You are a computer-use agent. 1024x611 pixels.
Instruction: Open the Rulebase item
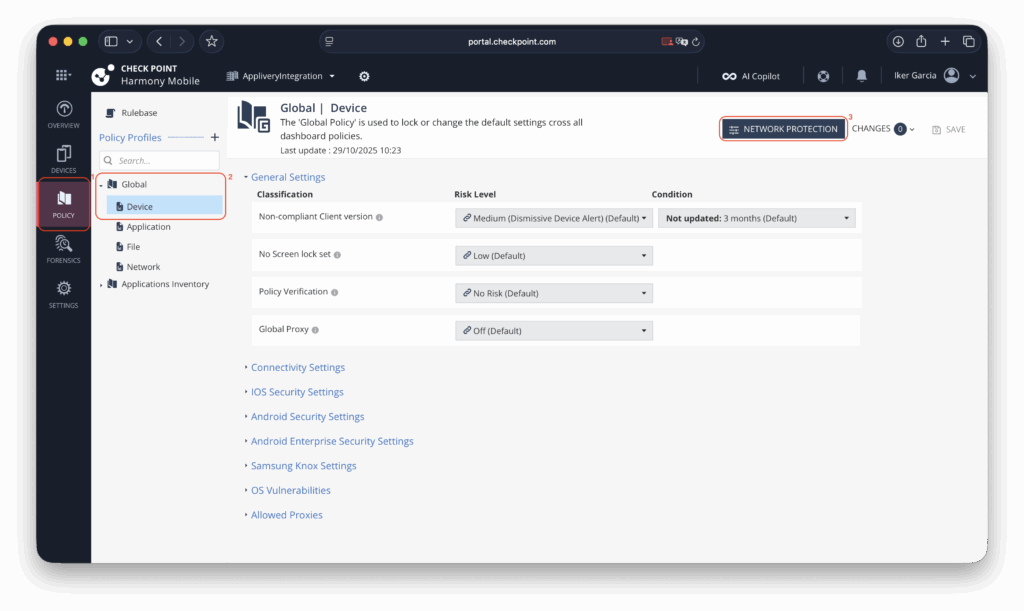[139, 113]
